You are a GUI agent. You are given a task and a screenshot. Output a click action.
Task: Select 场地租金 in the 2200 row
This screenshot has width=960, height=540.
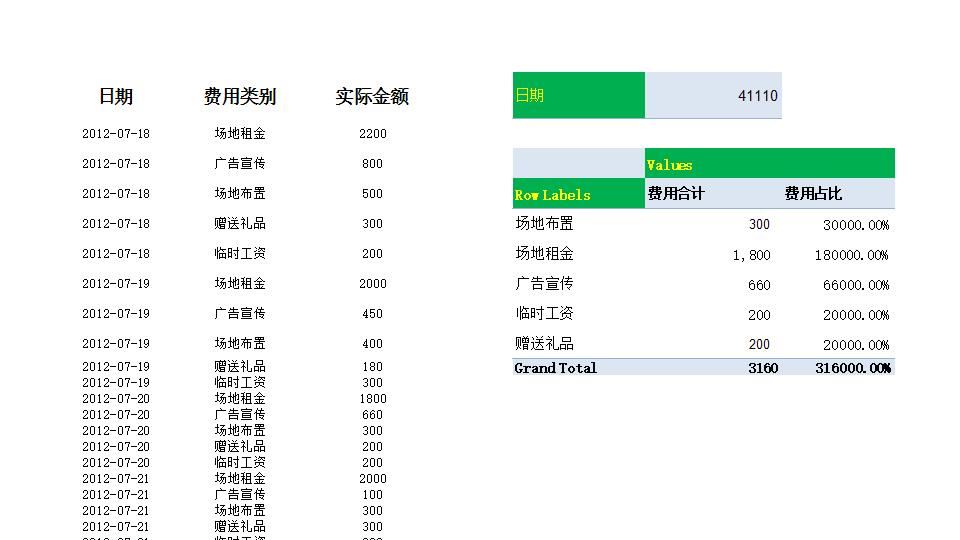pos(240,133)
